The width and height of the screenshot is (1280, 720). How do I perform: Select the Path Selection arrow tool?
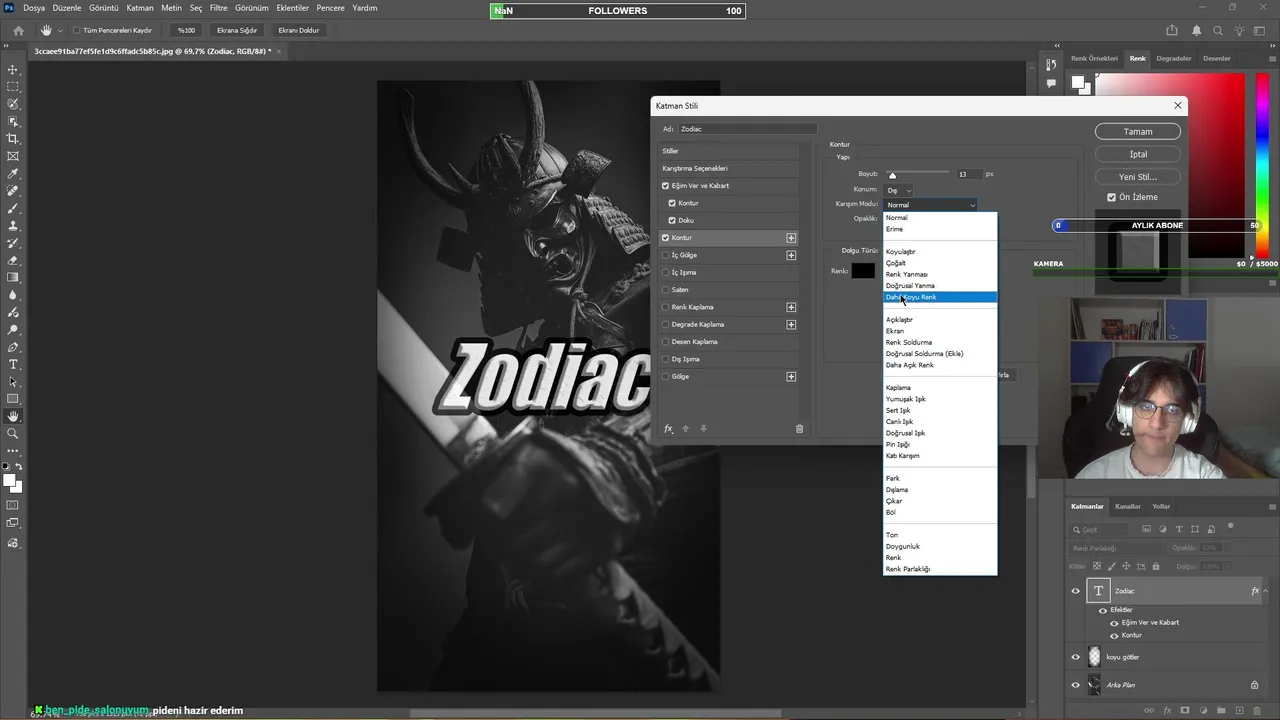pyautogui.click(x=13, y=382)
